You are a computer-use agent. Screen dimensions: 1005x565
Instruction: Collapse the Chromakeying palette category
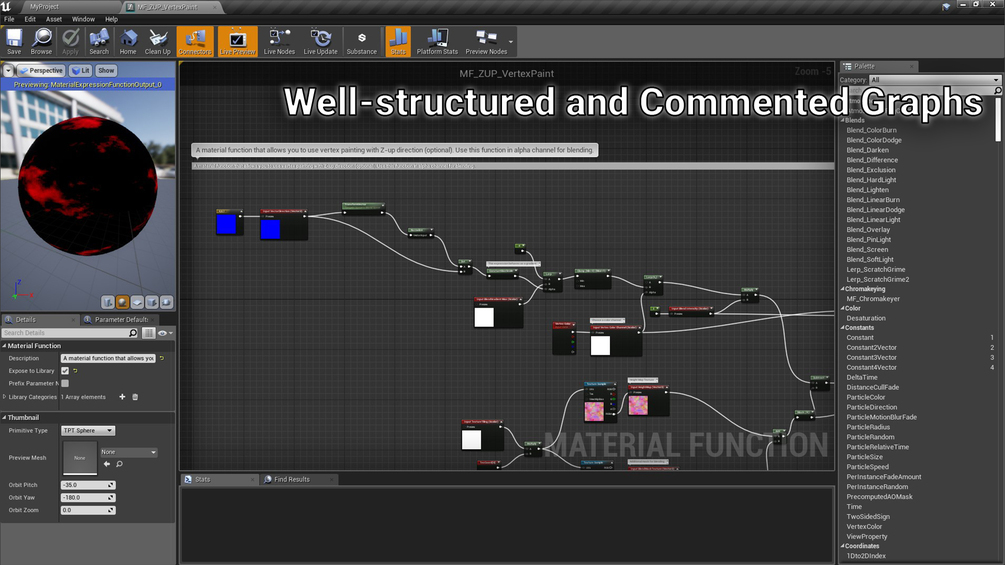[842, 289]
